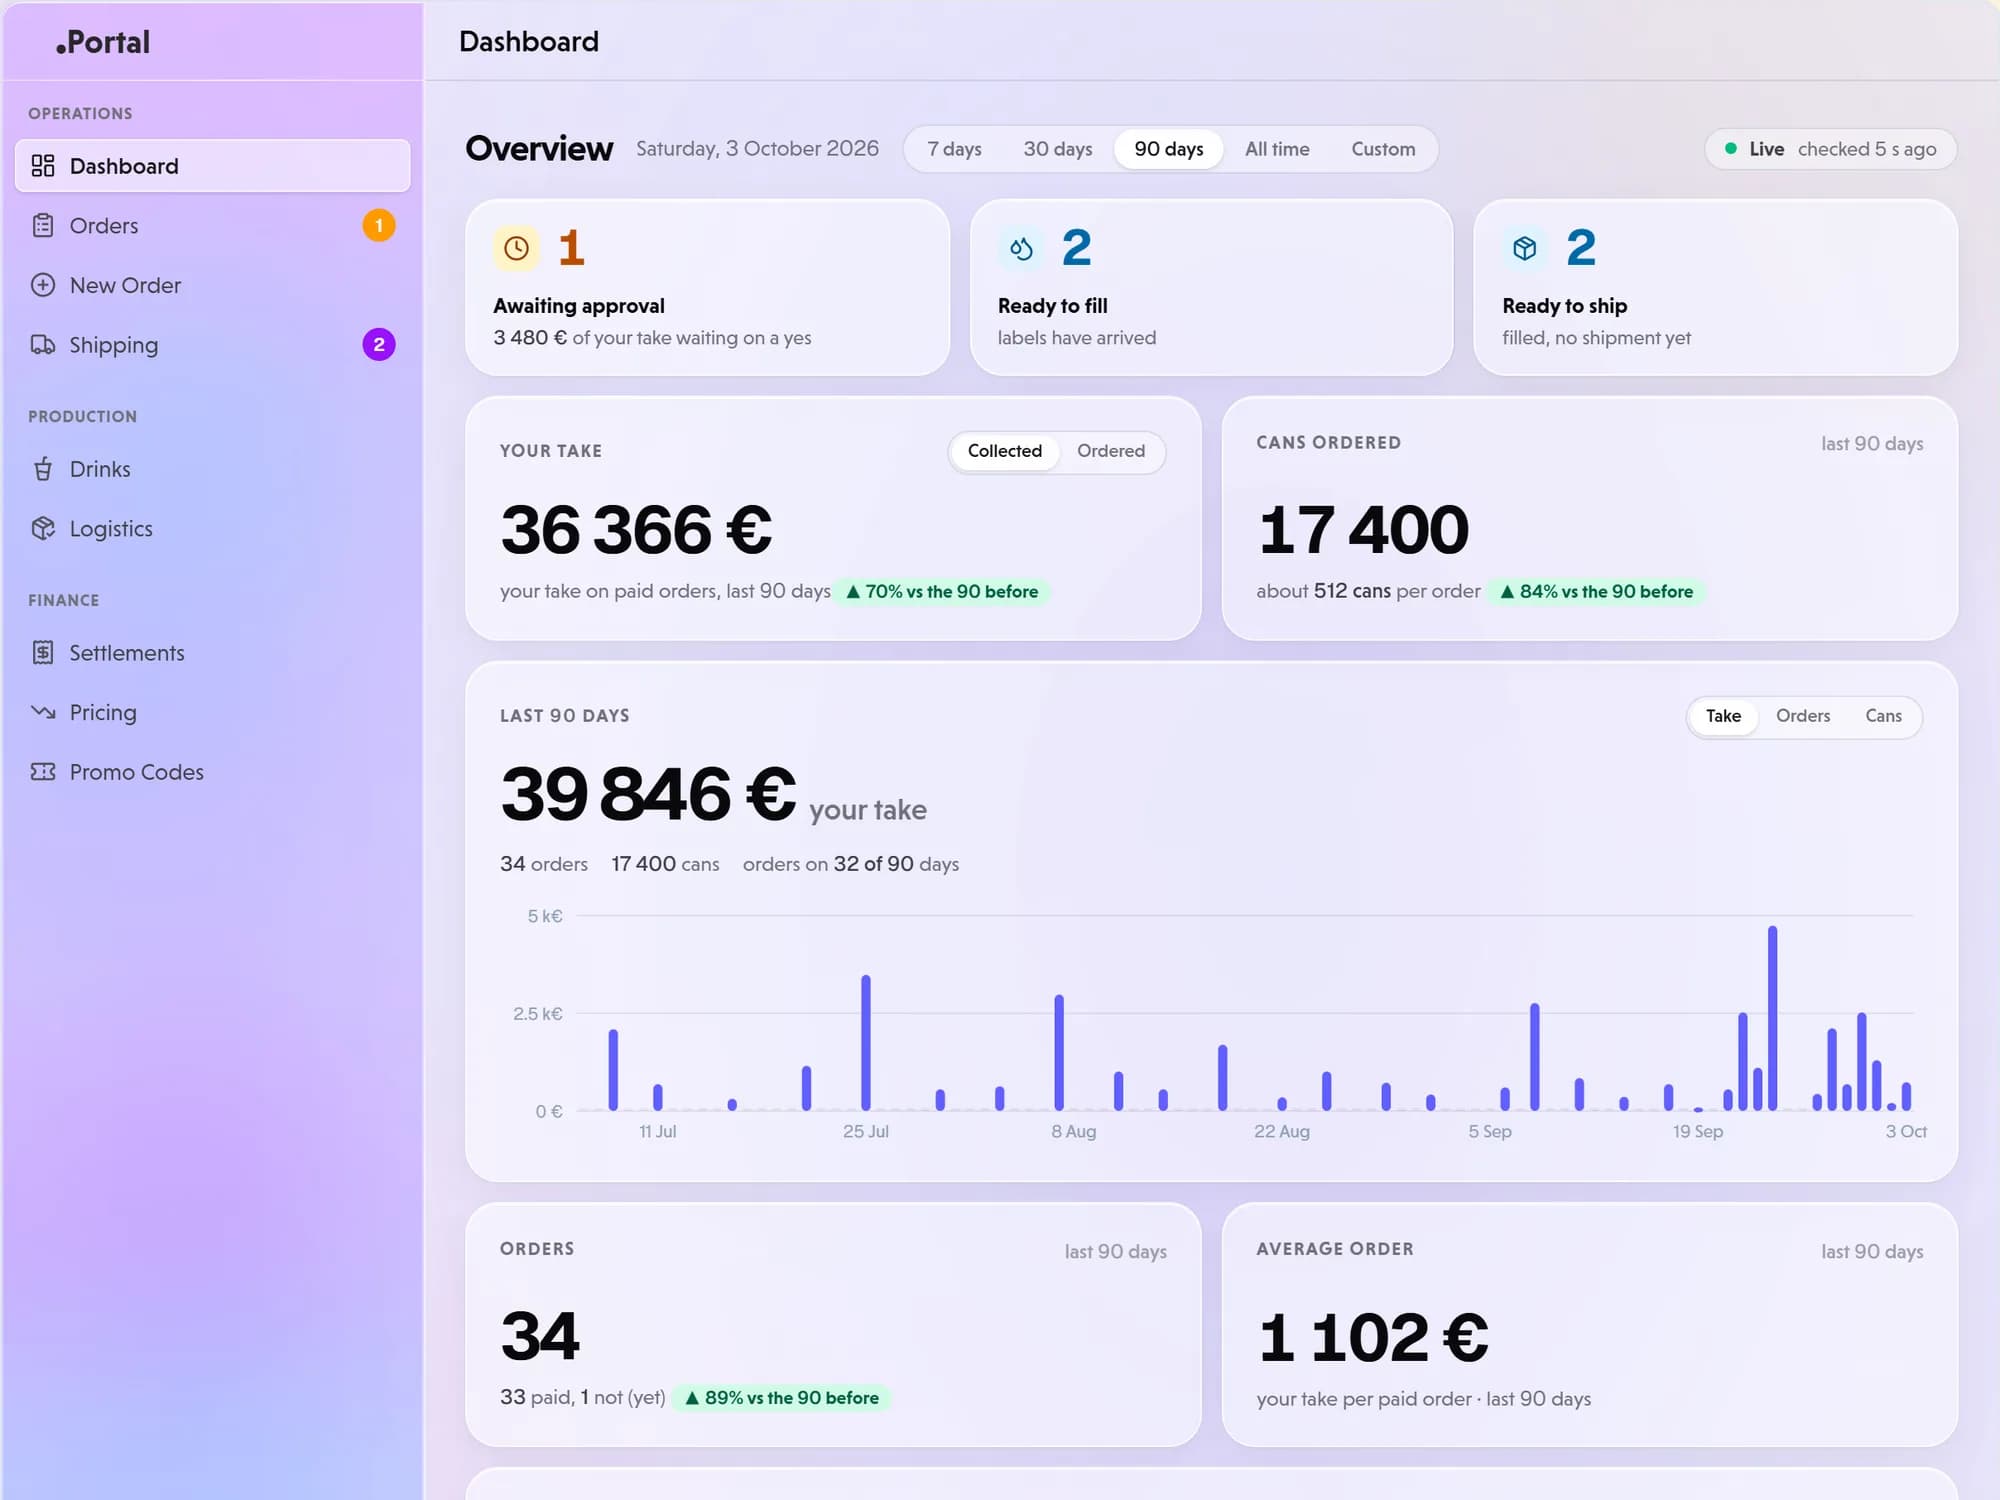Click the package icon on Ready to ship card
2000x1500 pixels.
tap(1525, 248)
